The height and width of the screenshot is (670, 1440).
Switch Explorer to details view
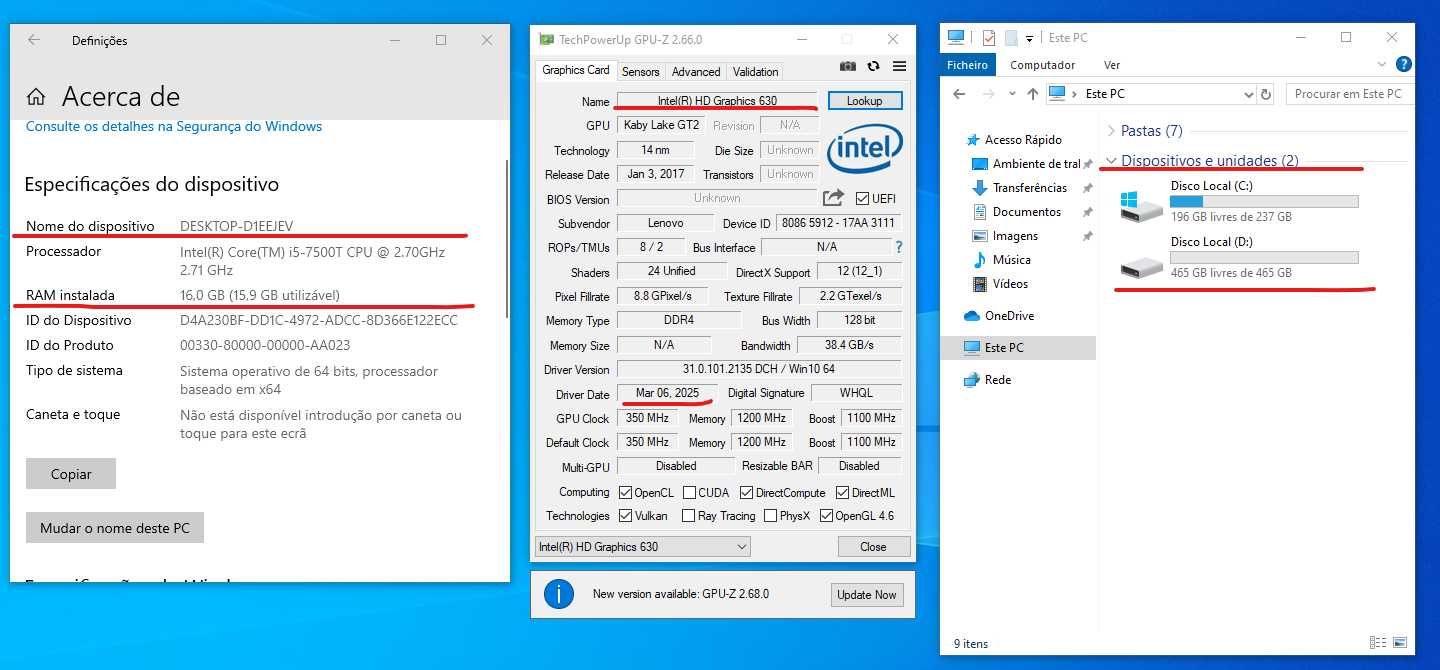[x=1379, y=643]
